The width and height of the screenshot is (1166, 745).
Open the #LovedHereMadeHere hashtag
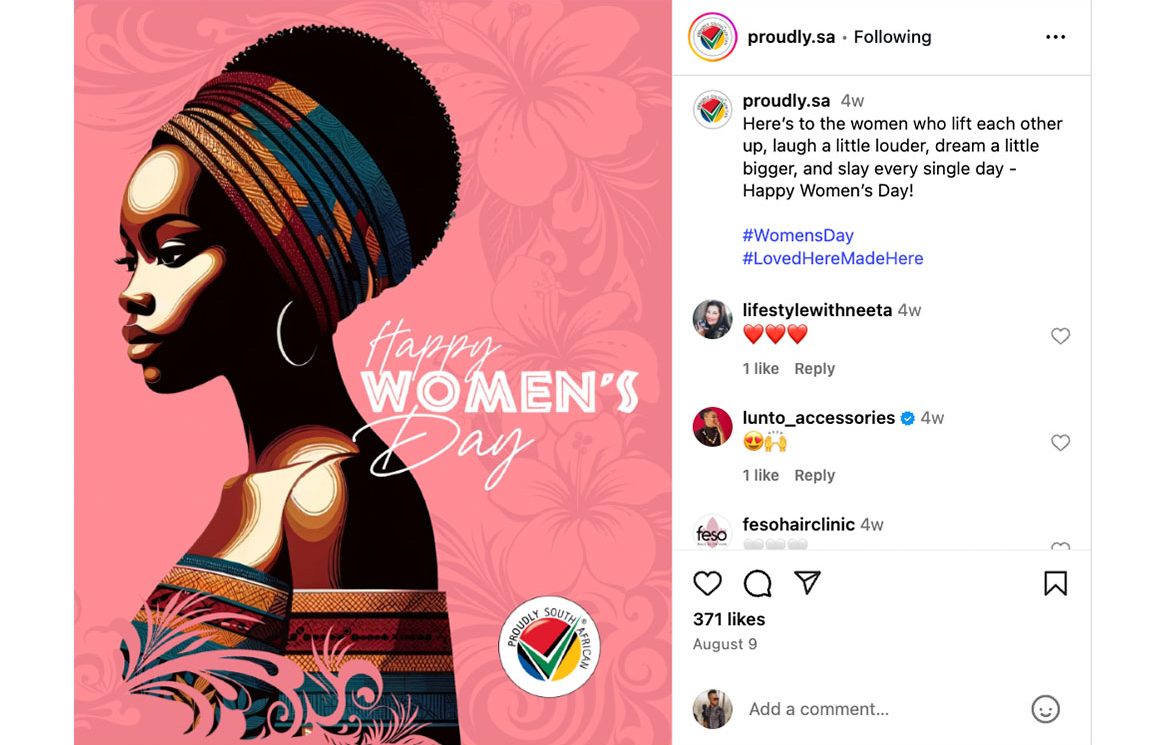coord(833,258)
